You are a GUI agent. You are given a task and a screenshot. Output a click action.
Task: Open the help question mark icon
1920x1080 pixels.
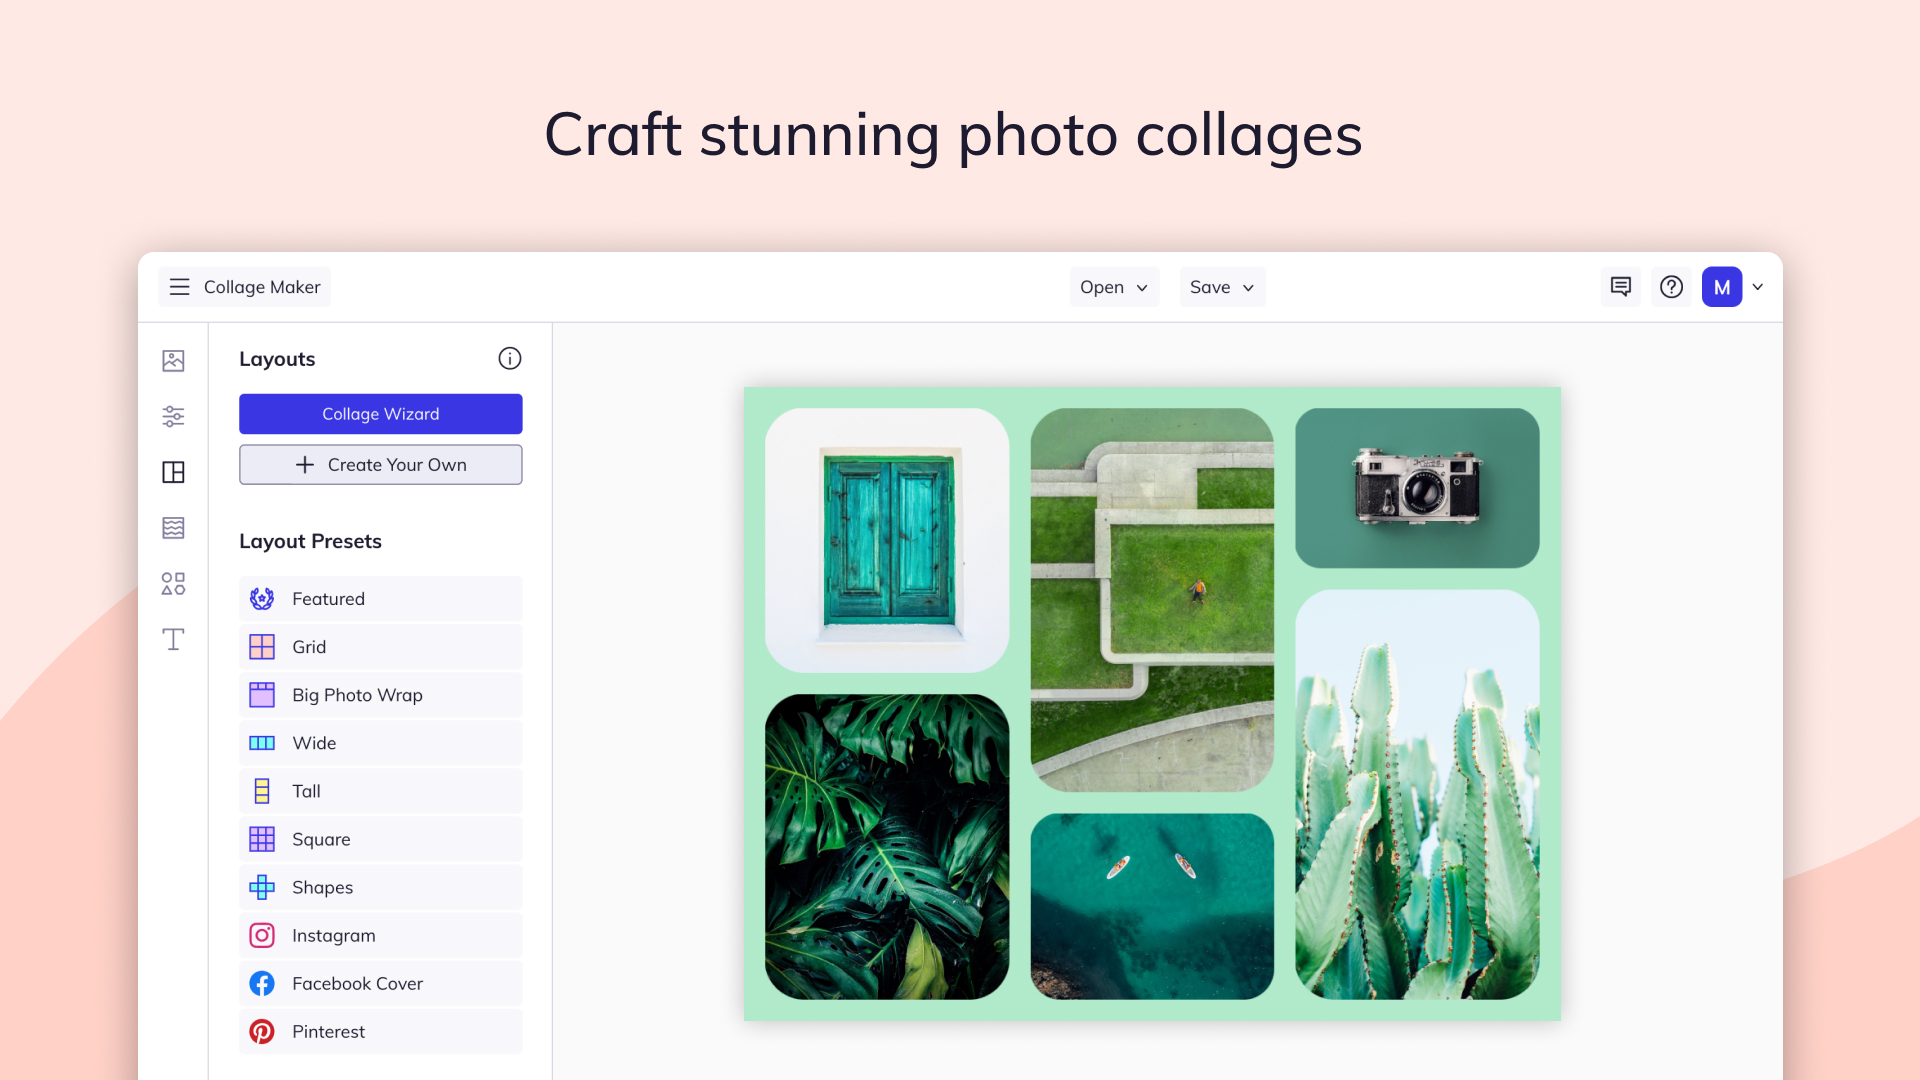tap(1671, 287)
